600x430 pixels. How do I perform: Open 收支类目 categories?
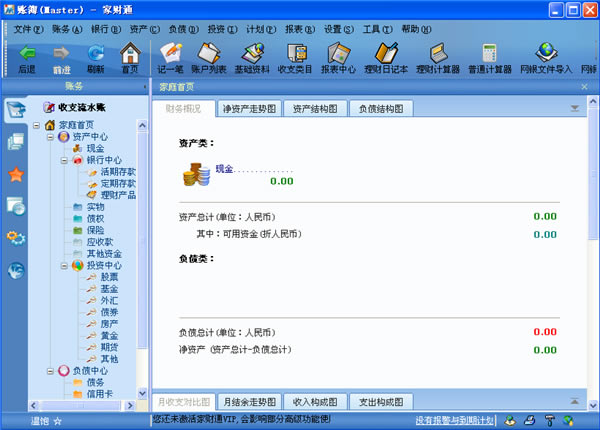point(295,58)
